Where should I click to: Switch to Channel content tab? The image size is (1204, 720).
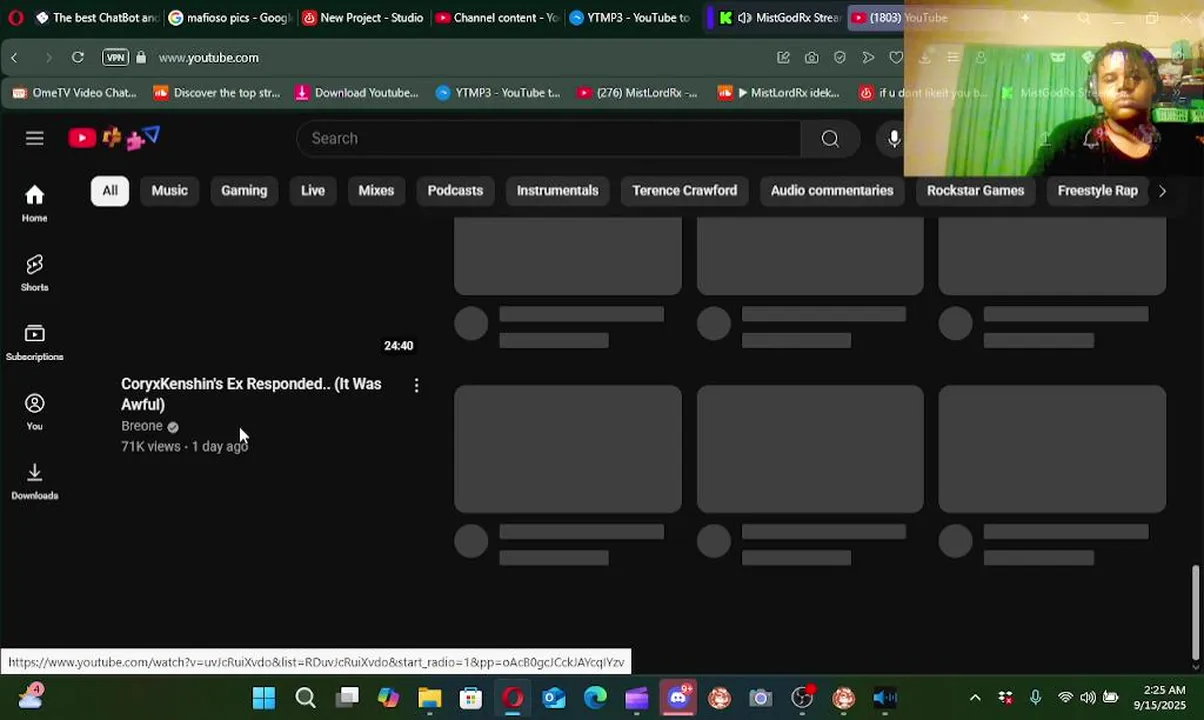click(497, 17)
